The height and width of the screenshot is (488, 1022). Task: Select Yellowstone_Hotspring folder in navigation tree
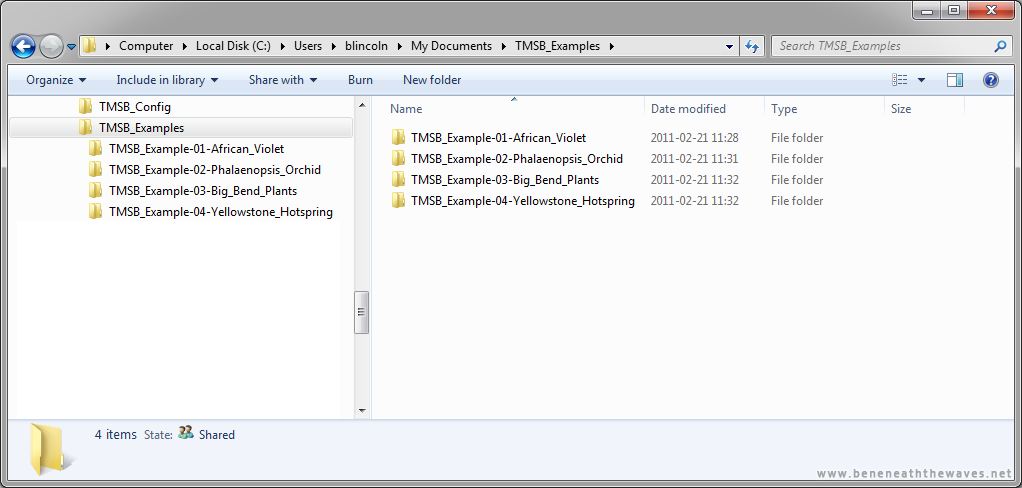tap(220, 212)
